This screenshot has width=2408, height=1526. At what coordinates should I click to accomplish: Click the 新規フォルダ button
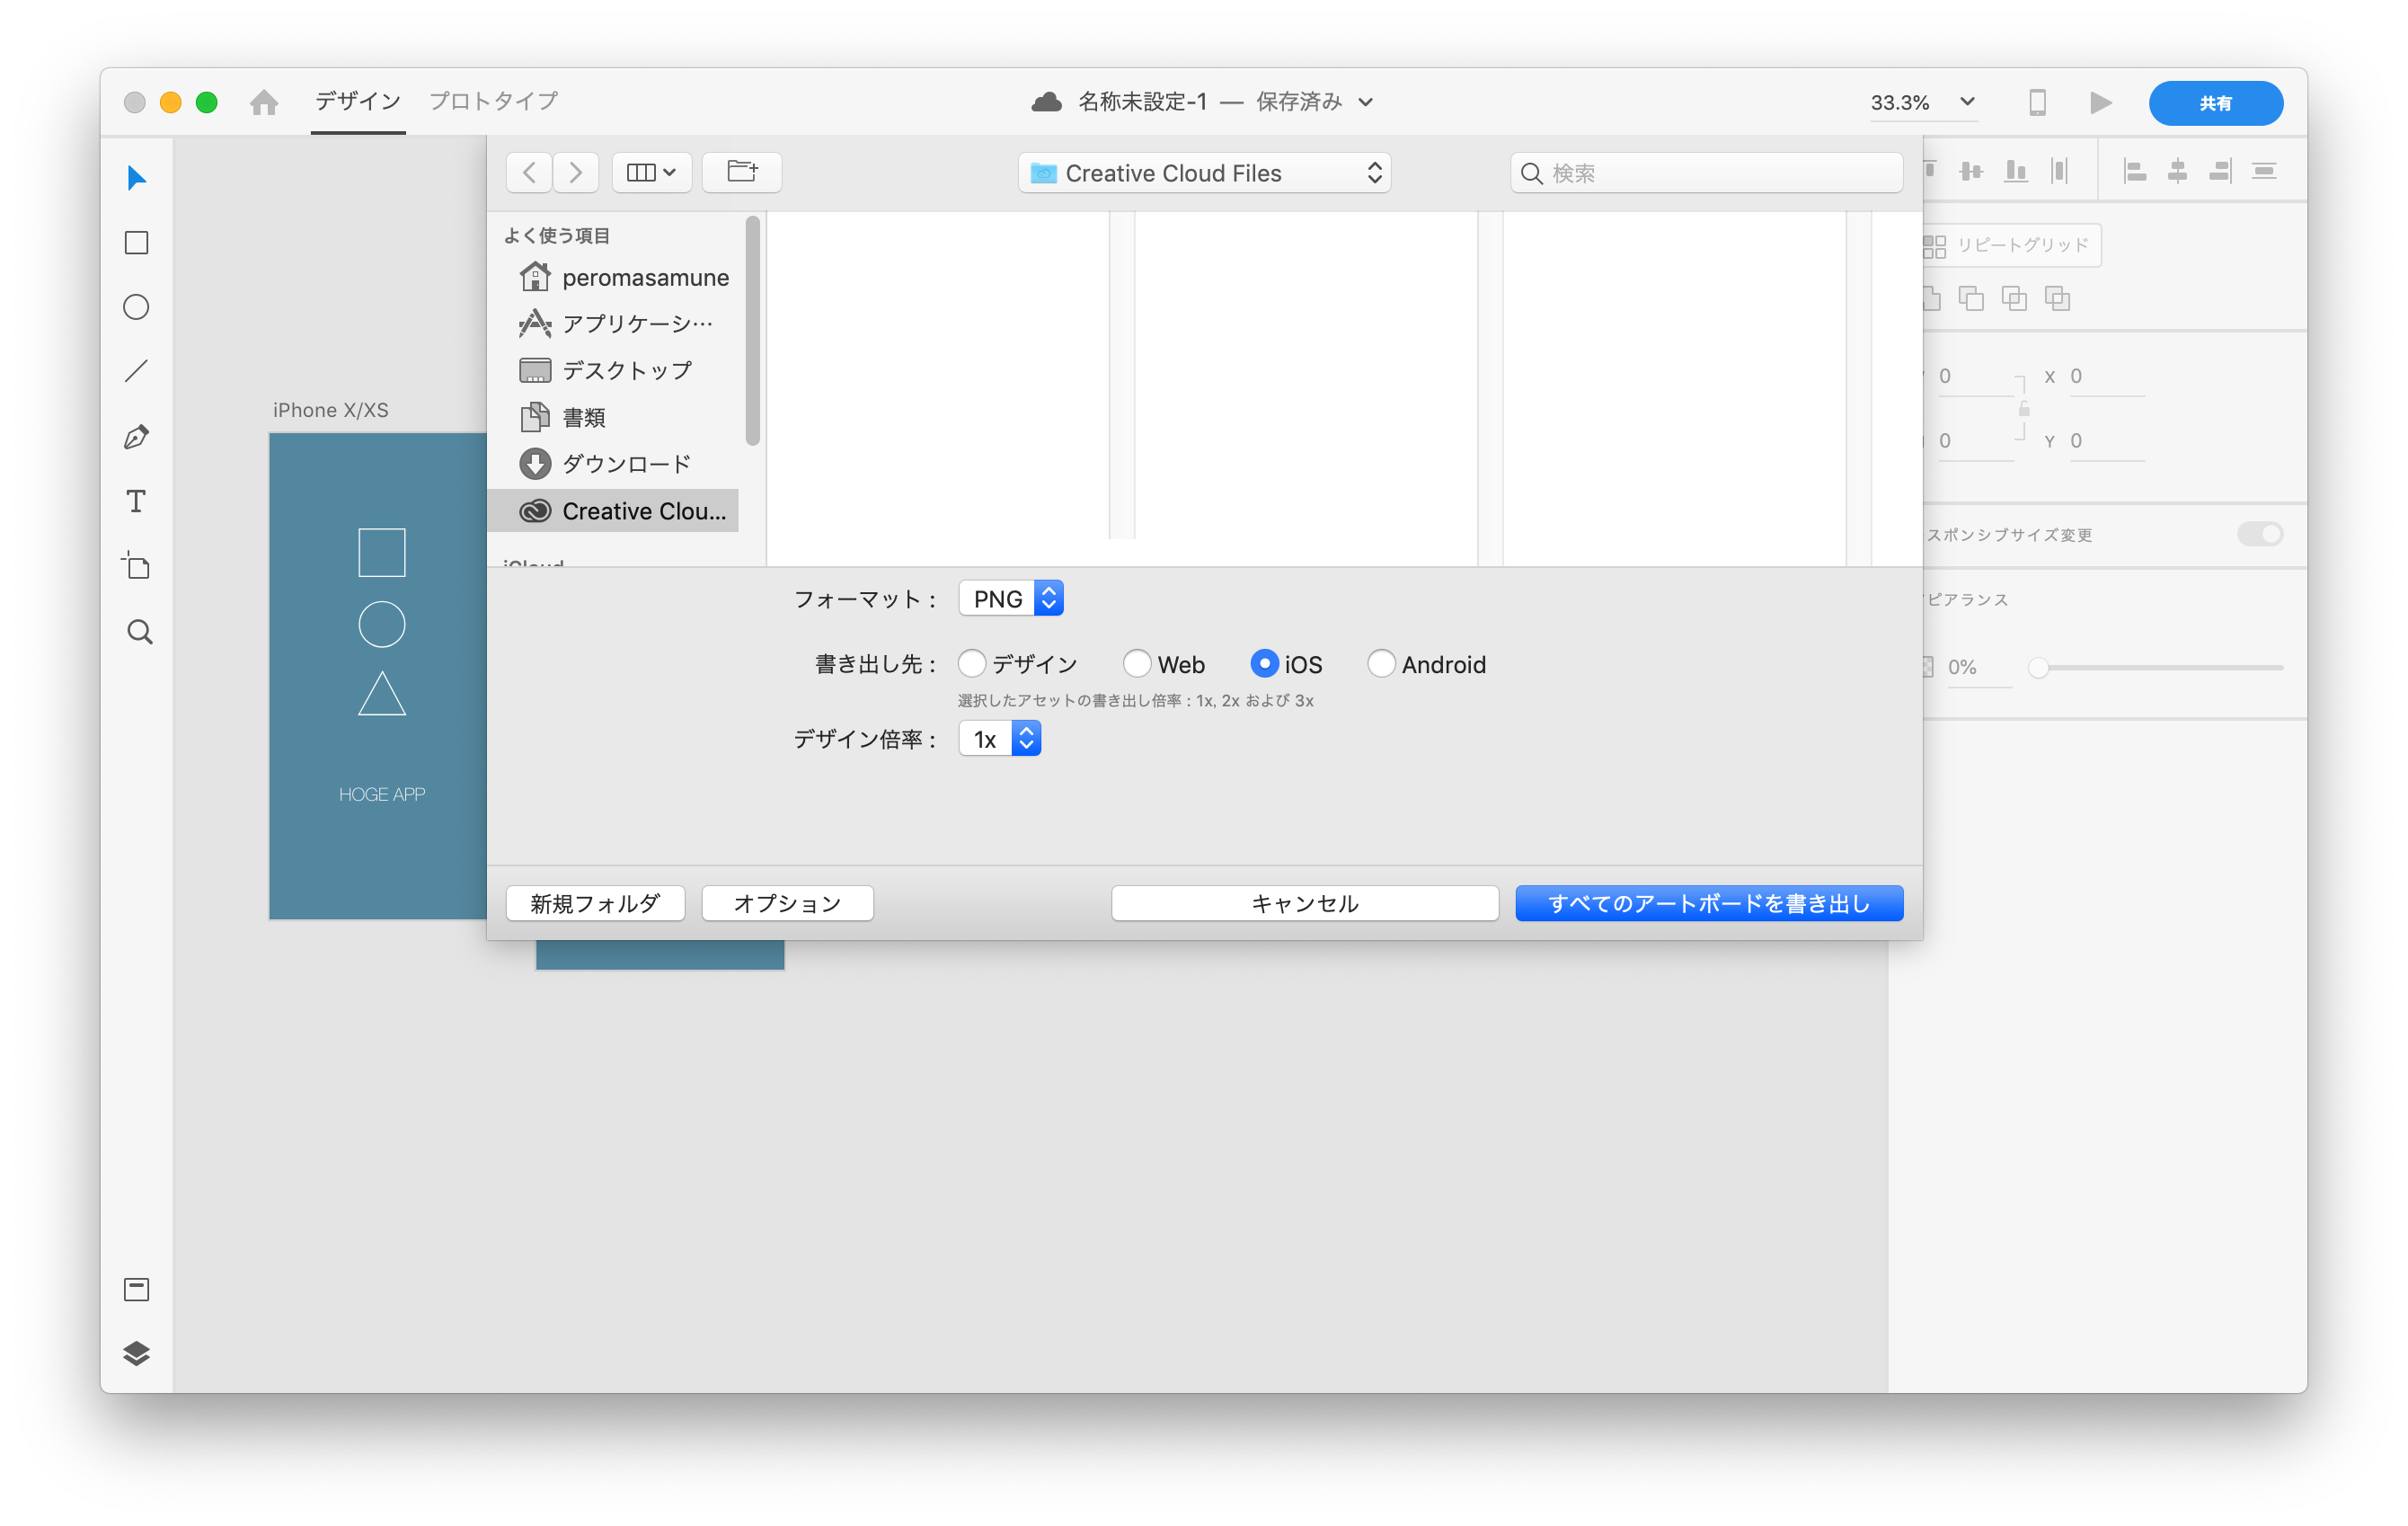click(595, 903)
